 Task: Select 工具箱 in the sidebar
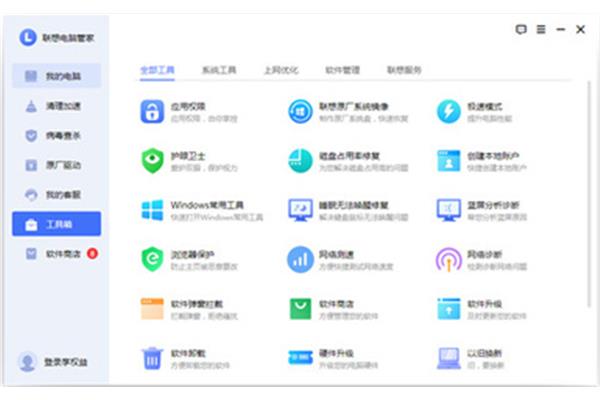(57, 224)
